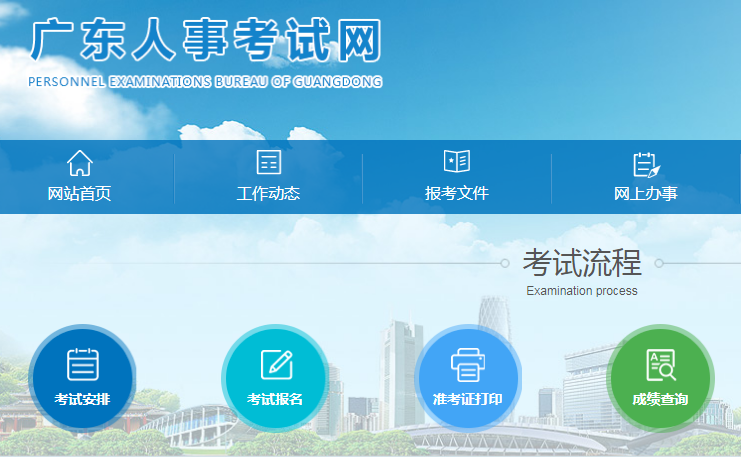Click the 考试安排 label text
This screenshot has height=465, width=741.
(x=83, y=400)
